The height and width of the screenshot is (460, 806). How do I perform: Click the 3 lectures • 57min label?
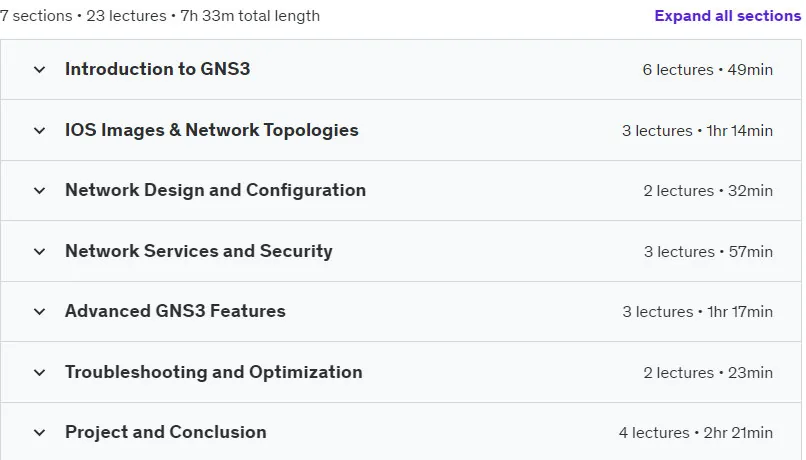point(708,252)
